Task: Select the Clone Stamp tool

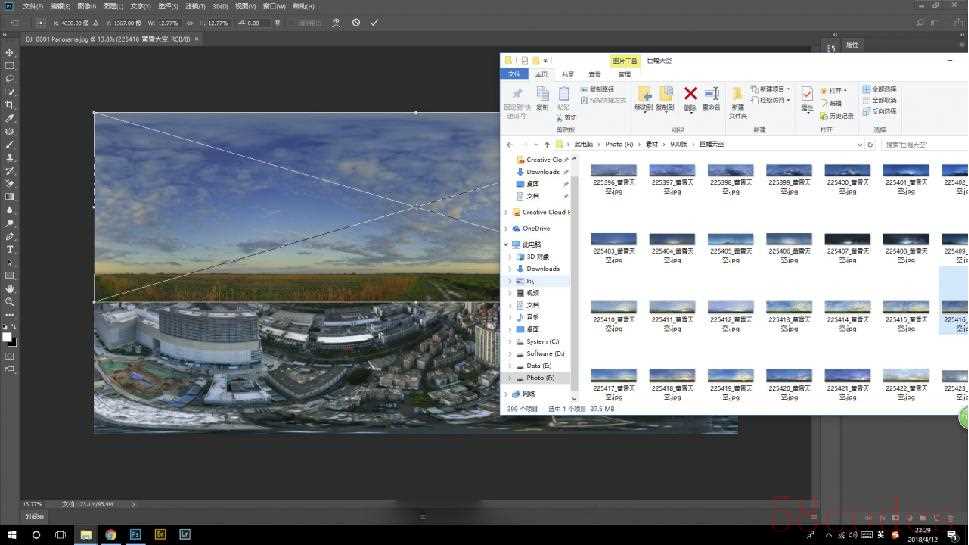Action: pos(9,158)
